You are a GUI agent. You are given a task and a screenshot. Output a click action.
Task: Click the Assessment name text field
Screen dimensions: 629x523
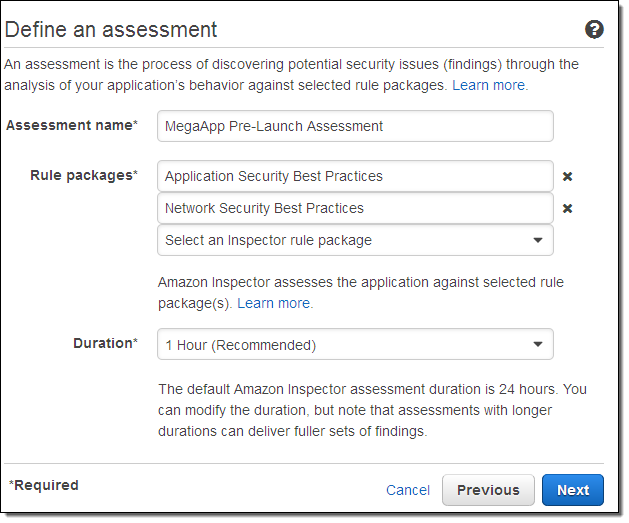[x=355, y=126]
